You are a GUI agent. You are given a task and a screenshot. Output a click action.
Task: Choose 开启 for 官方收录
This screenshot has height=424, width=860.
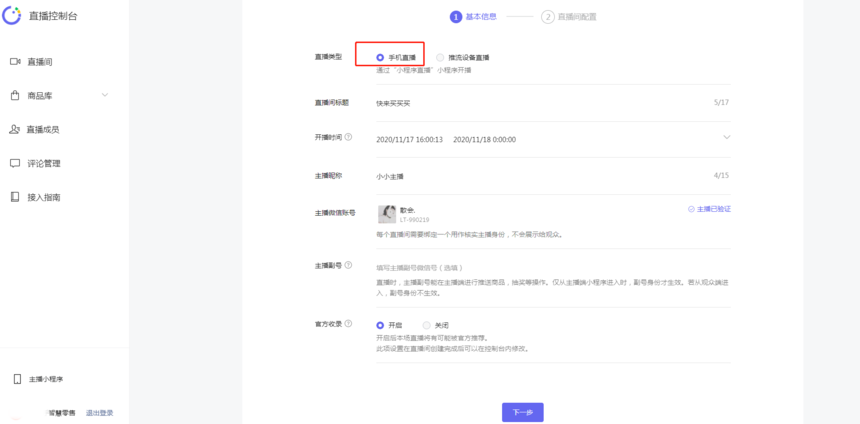(x=380, y=325)
